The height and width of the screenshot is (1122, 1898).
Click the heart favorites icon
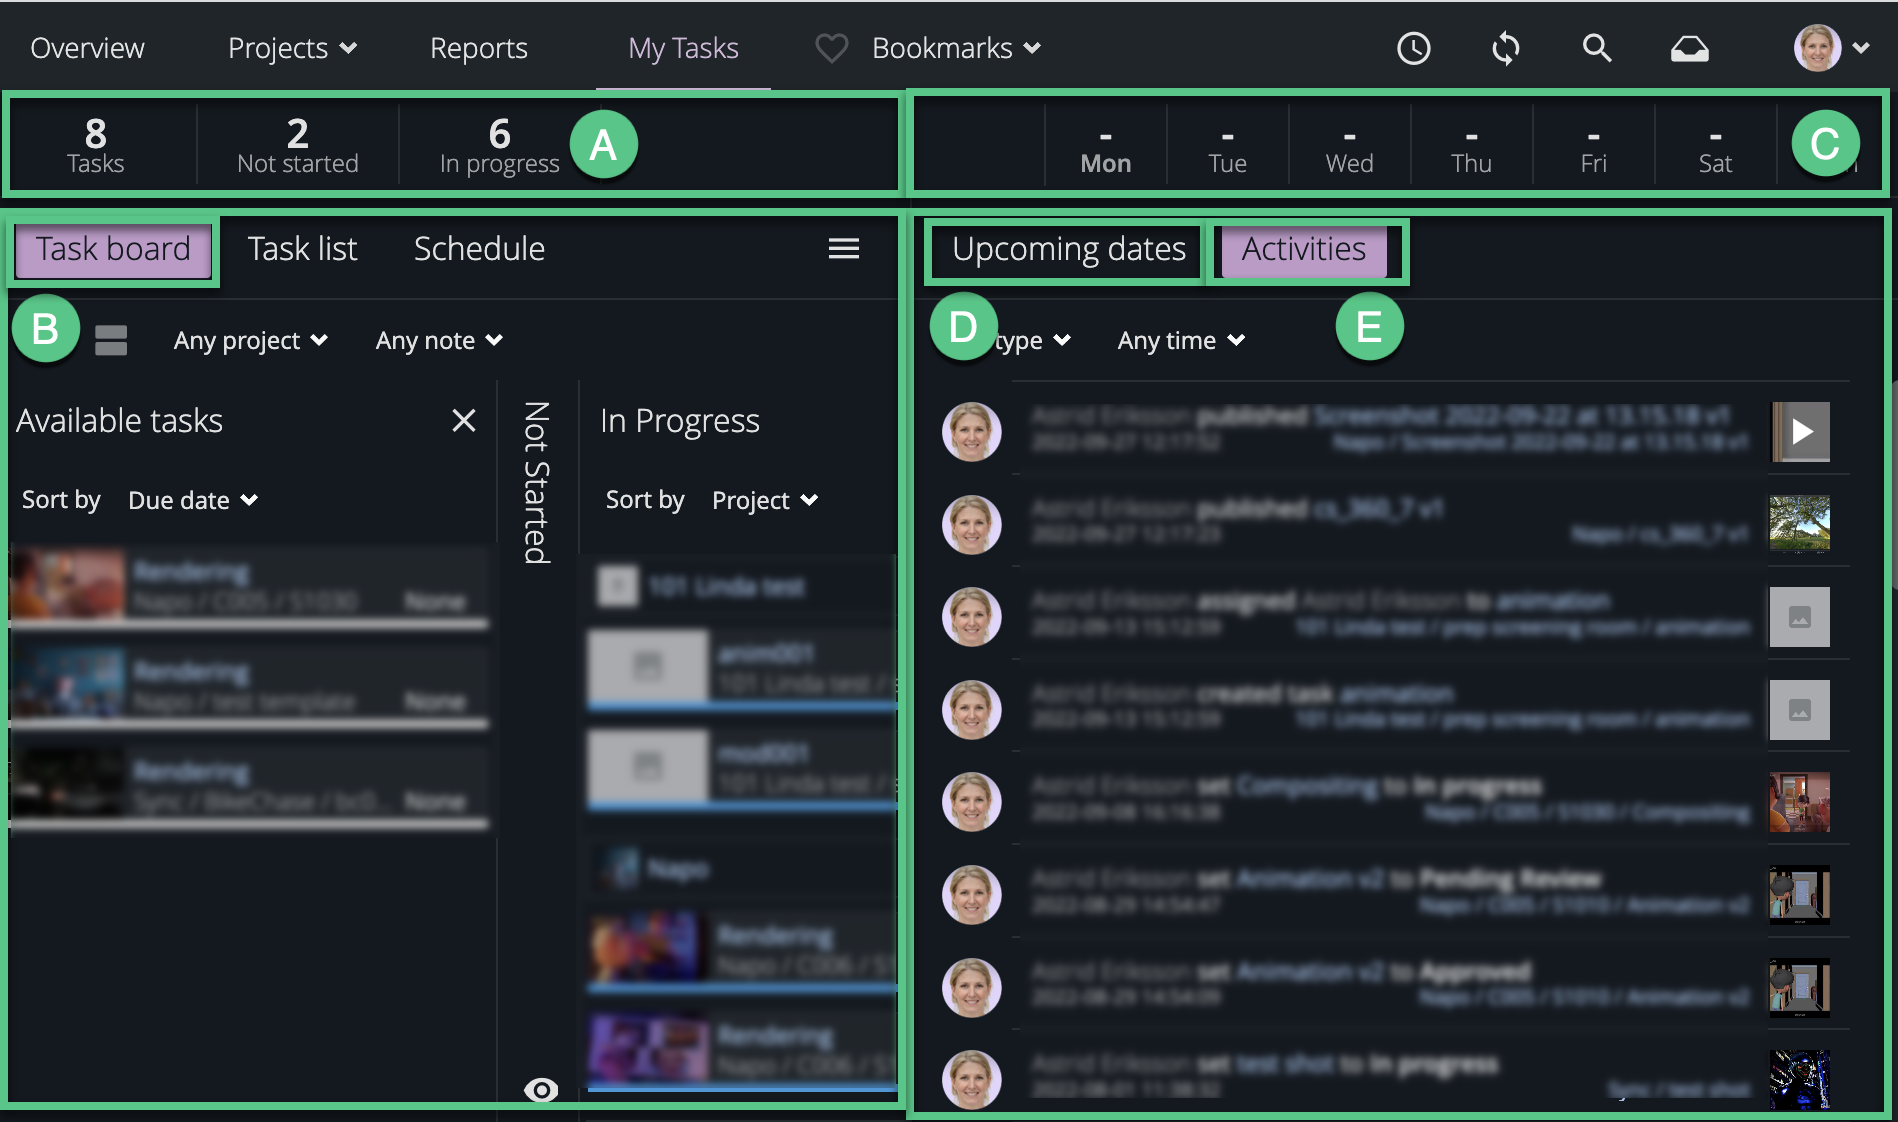pyautogui.click(x=830, y=47)
